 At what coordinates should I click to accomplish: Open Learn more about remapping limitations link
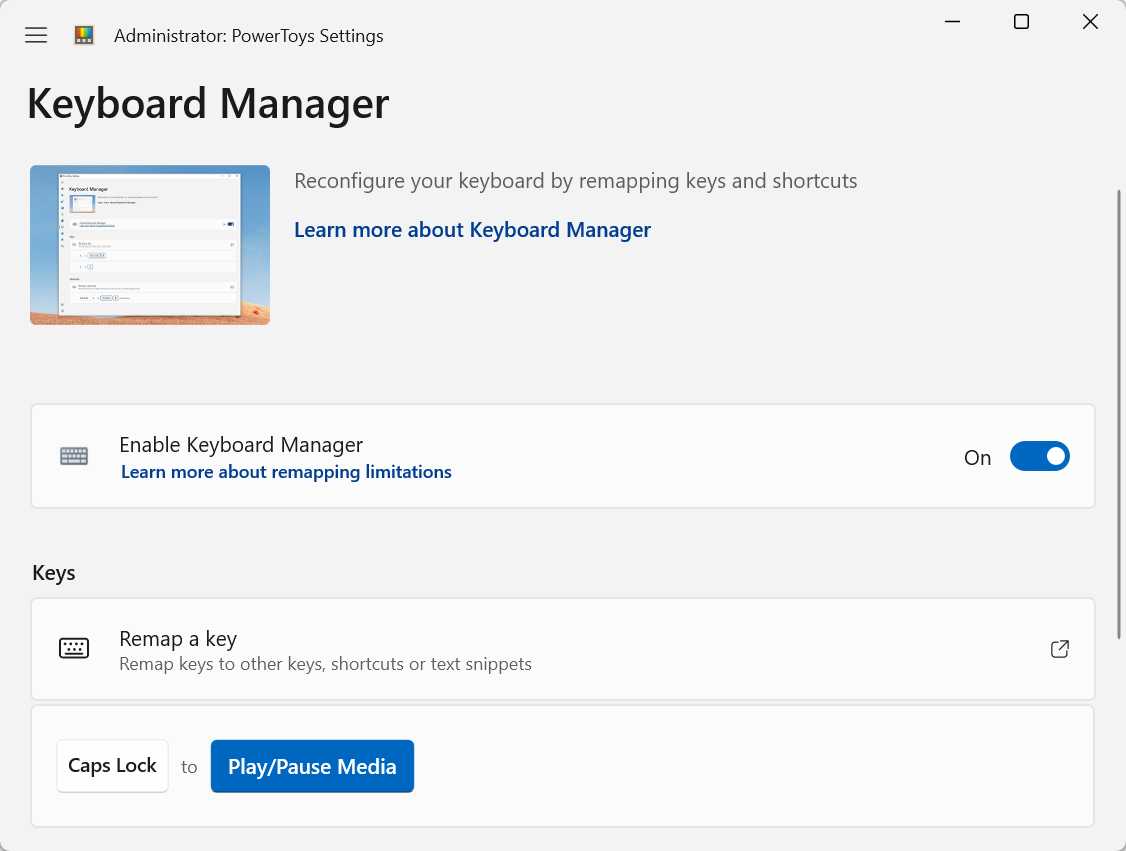pos(286,472)
